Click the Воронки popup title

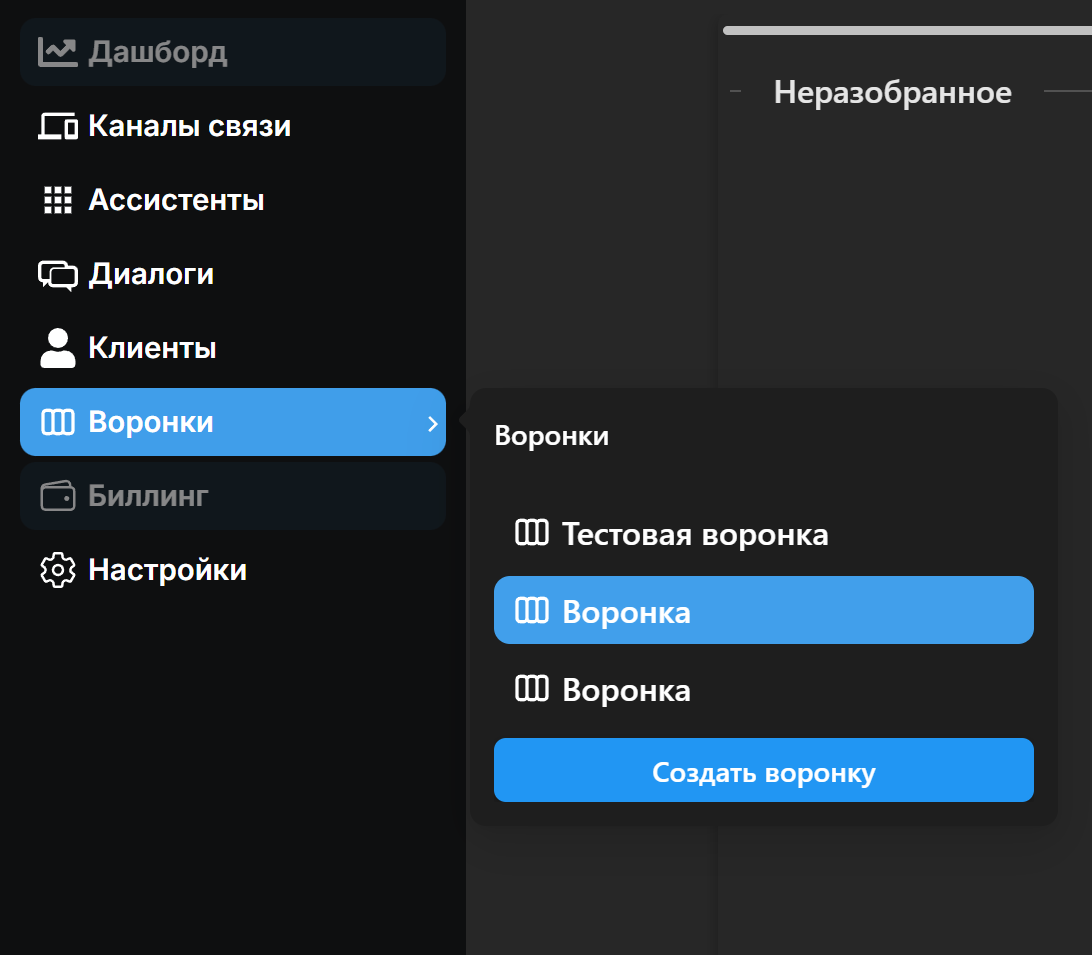pos(551,436)
